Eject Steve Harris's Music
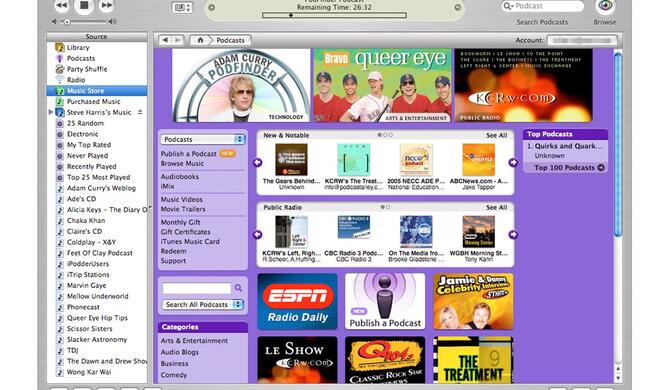Screen dimensions: 660x390 point(140,112)
